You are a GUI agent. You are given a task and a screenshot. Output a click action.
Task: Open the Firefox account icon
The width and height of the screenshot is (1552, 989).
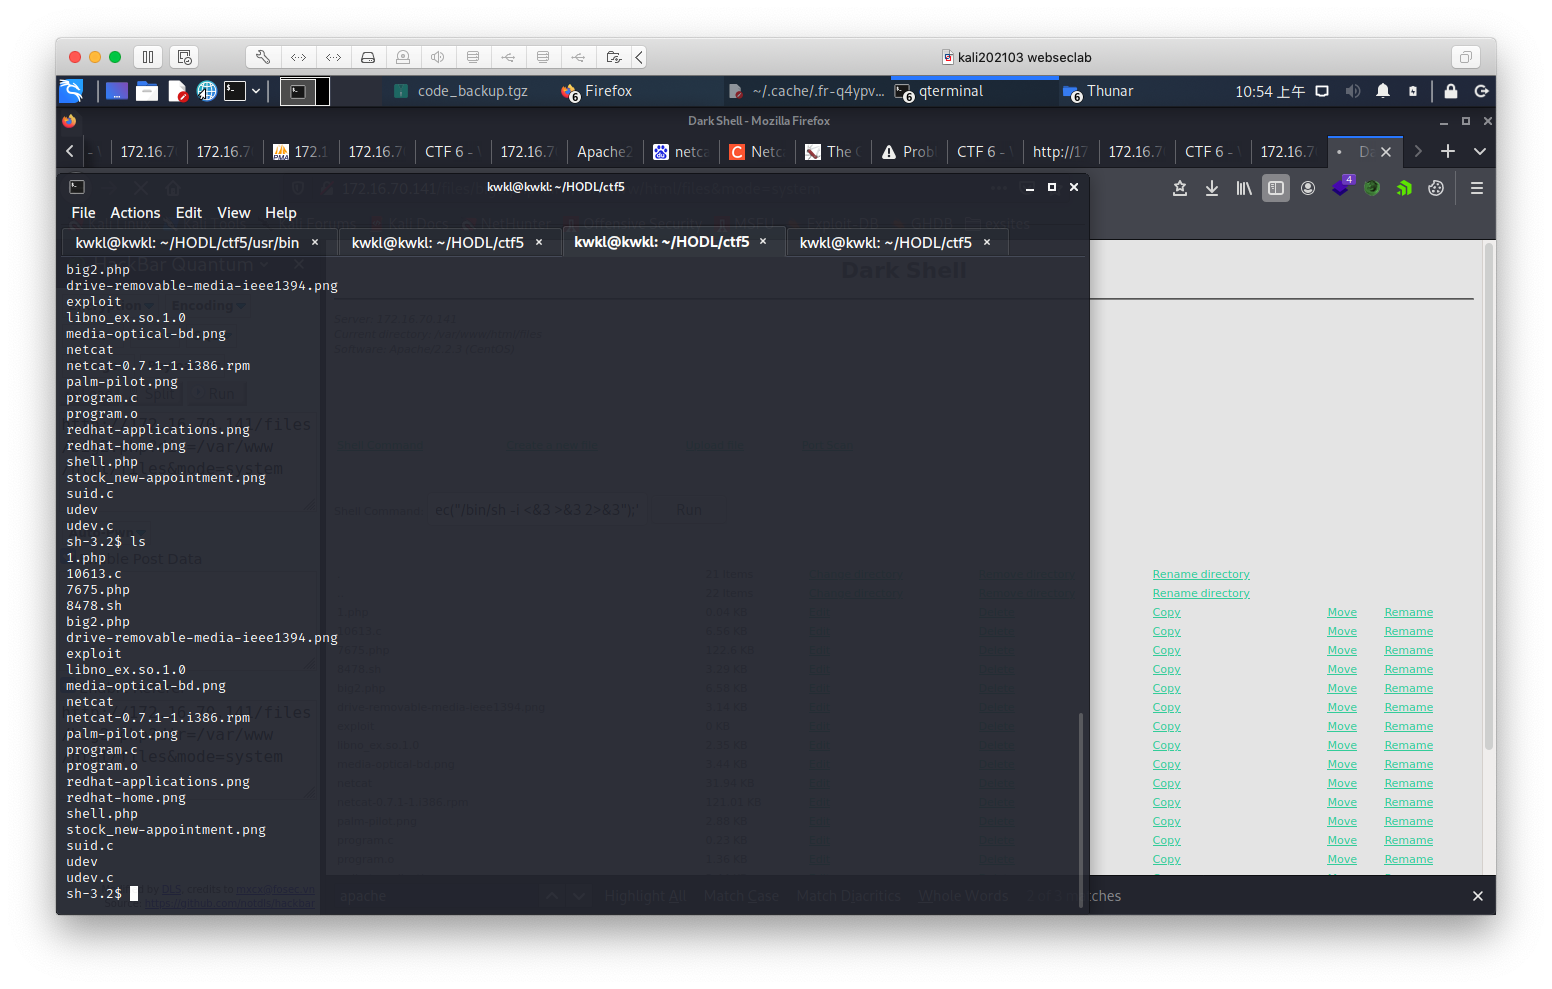click(x=1308, y=188)
